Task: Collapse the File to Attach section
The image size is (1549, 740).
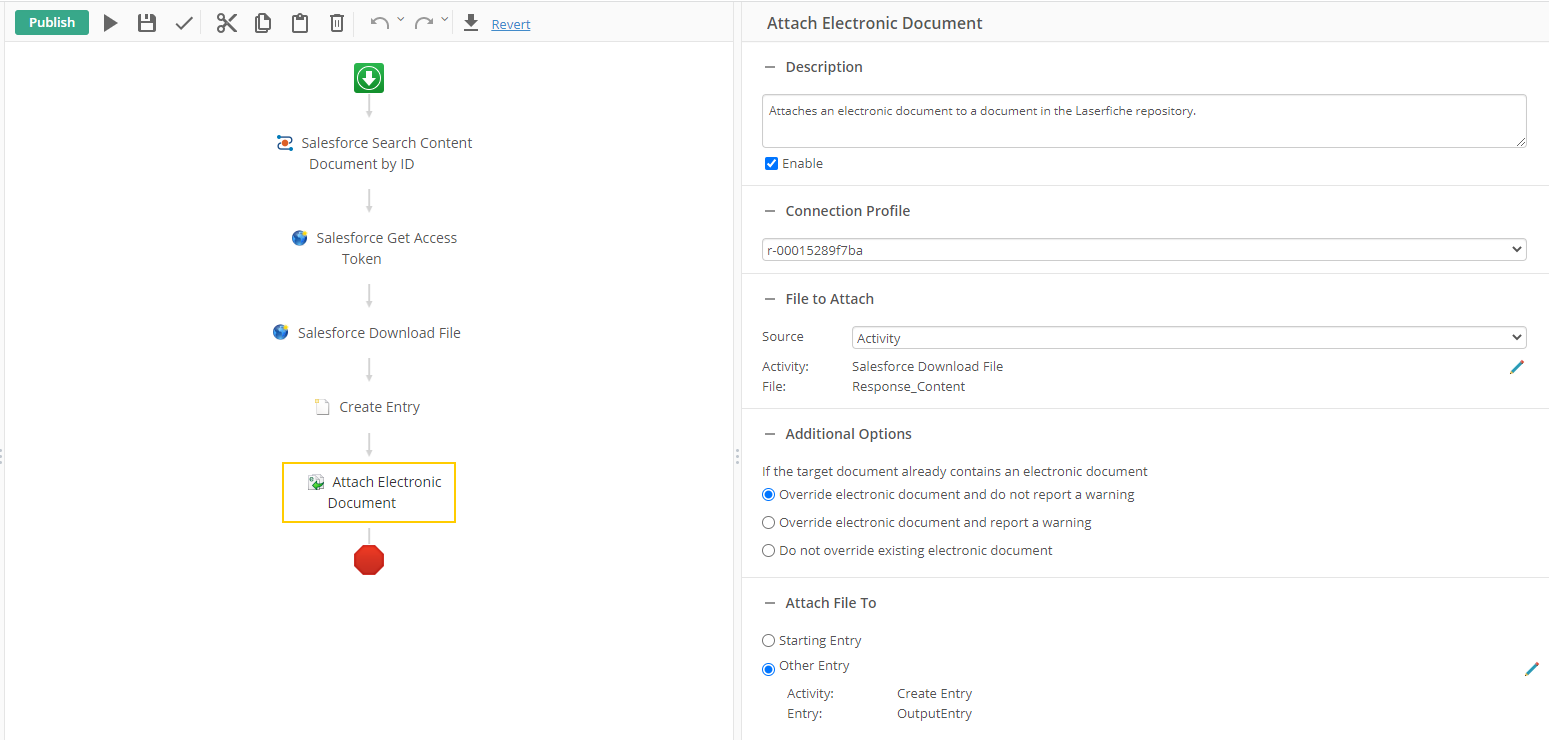Action: (769, 299)
